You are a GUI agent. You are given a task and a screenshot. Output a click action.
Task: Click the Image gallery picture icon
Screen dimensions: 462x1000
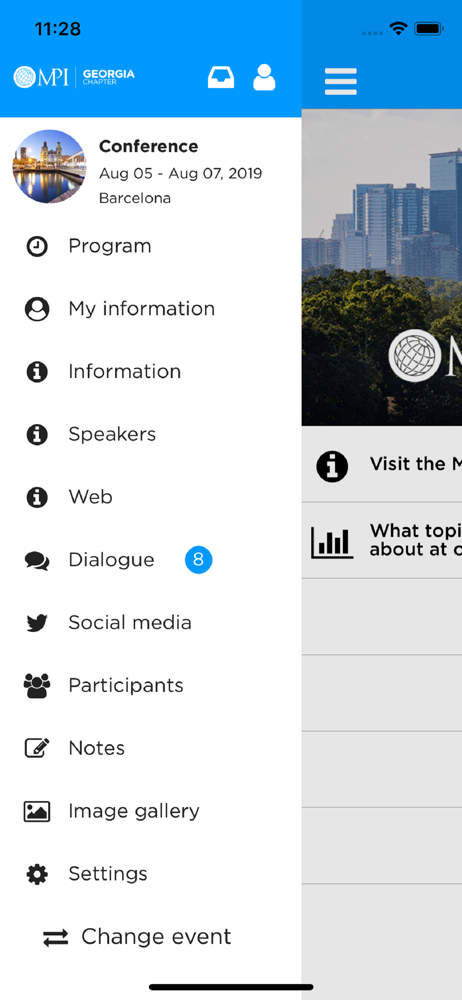point(37,811)
